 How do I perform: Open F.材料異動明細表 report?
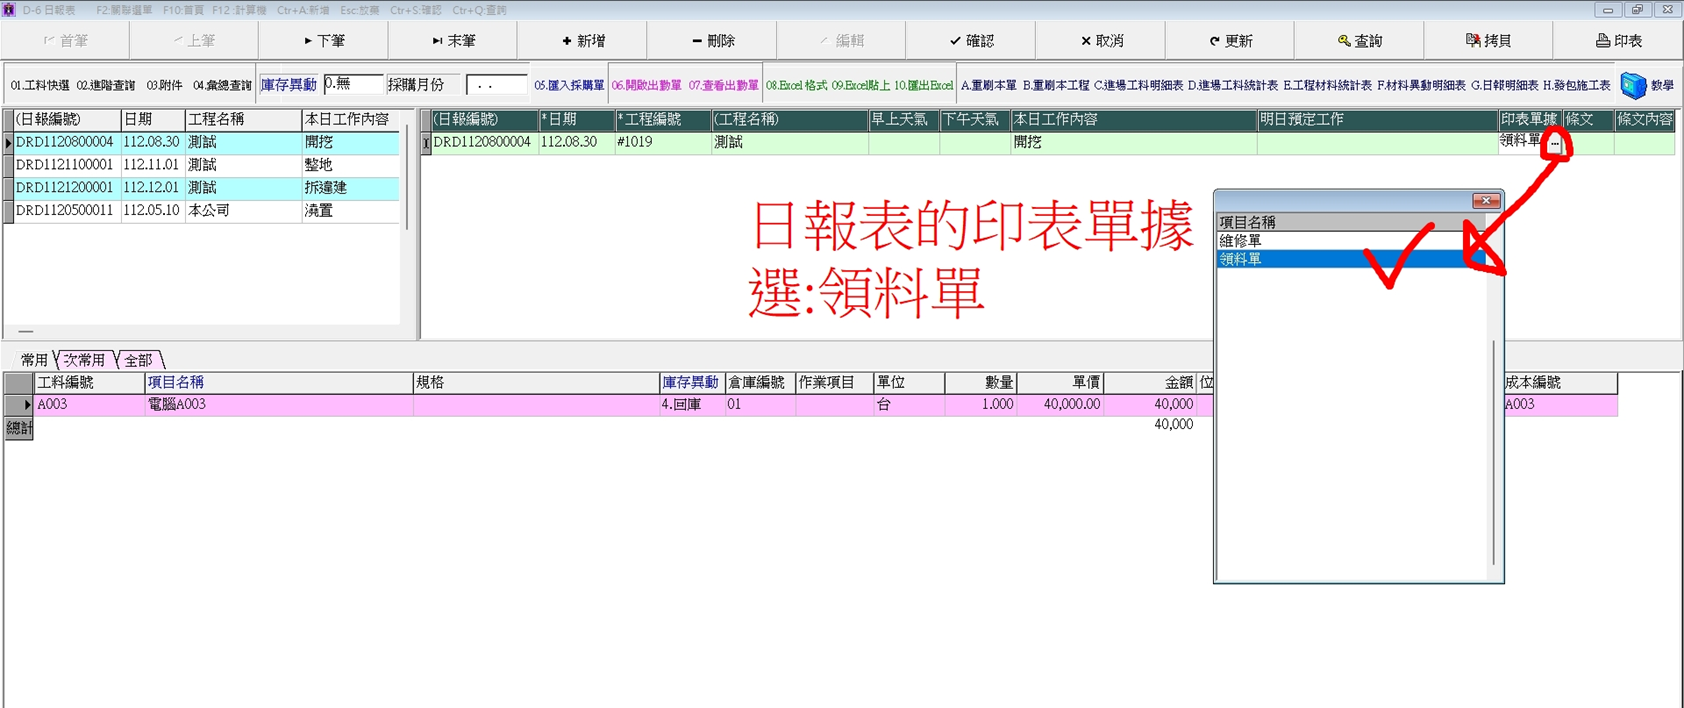(x=1421, y=86)
